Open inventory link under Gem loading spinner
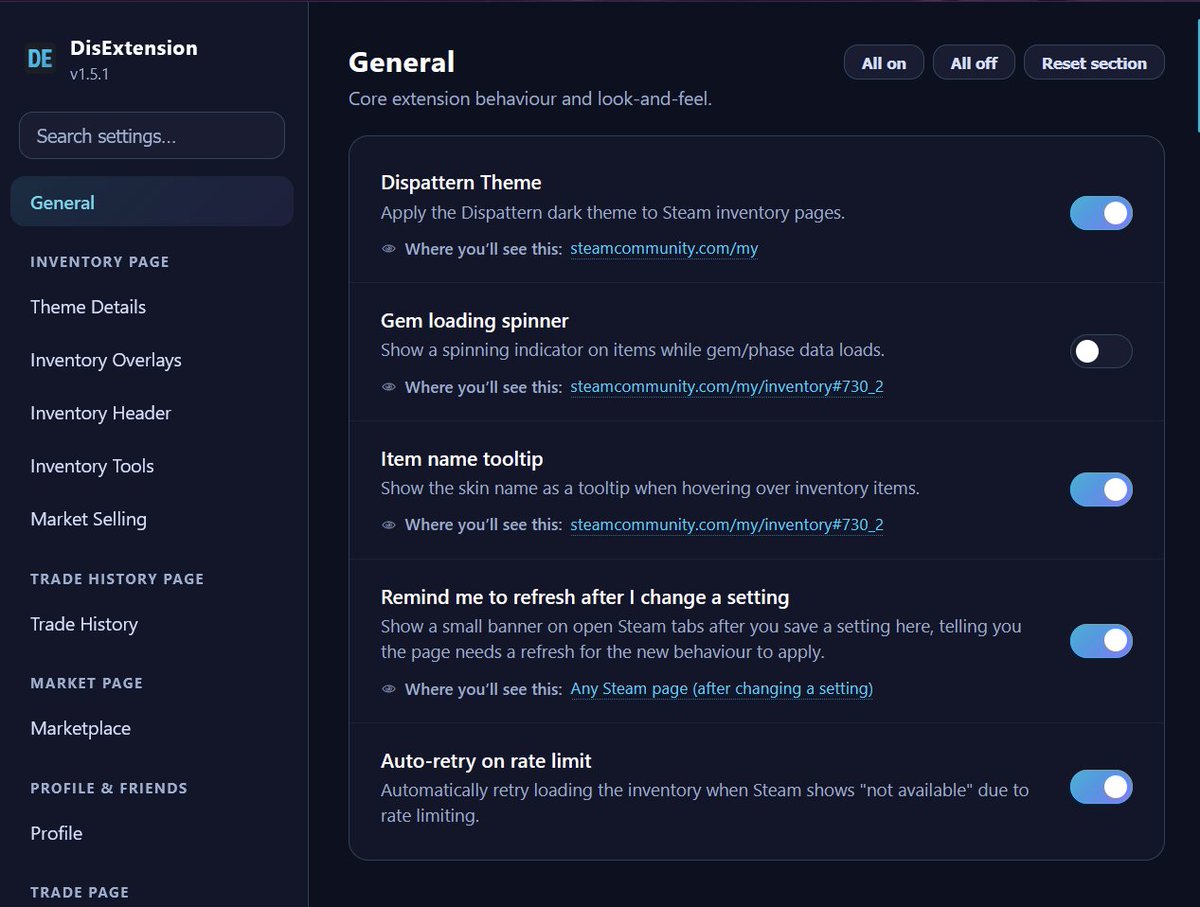Screen dimensions: 1200x907 727,387
